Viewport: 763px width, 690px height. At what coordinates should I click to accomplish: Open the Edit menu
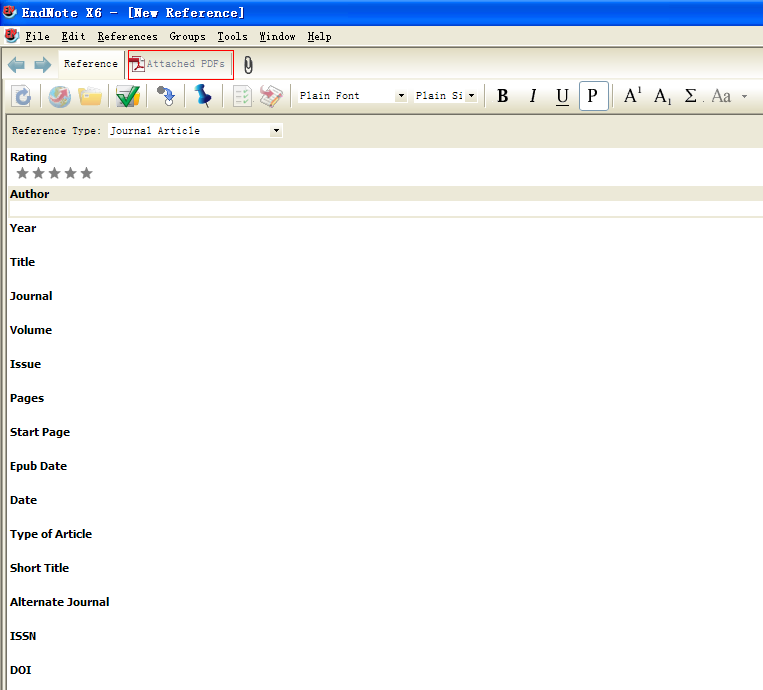click(x=73, y=36)
